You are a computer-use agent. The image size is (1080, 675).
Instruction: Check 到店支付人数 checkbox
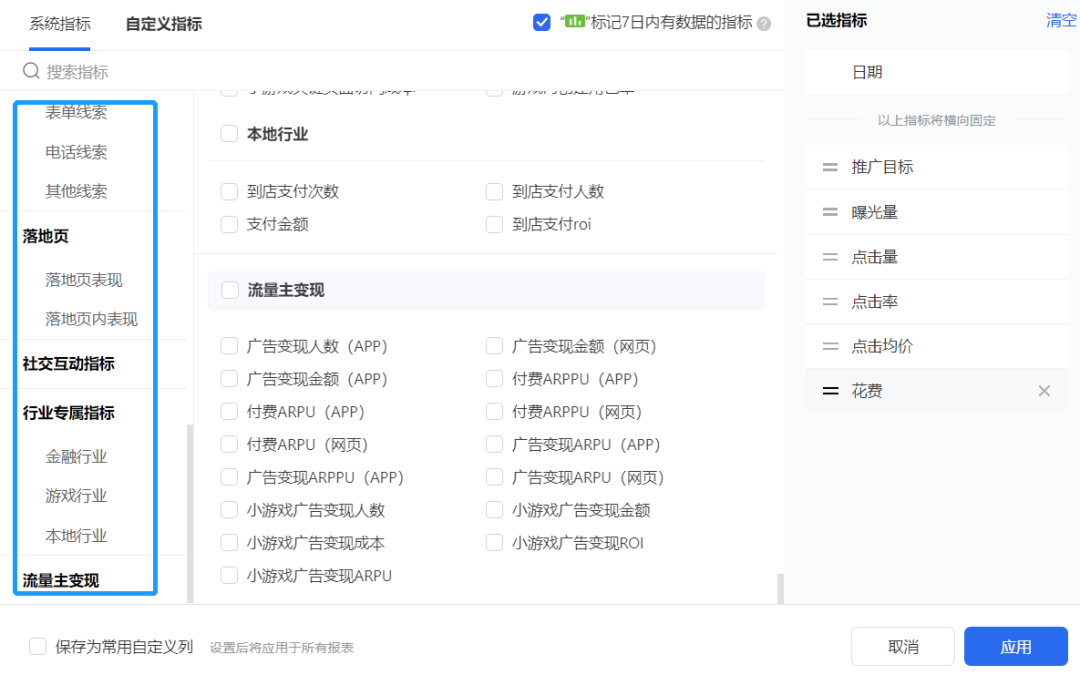494,191
